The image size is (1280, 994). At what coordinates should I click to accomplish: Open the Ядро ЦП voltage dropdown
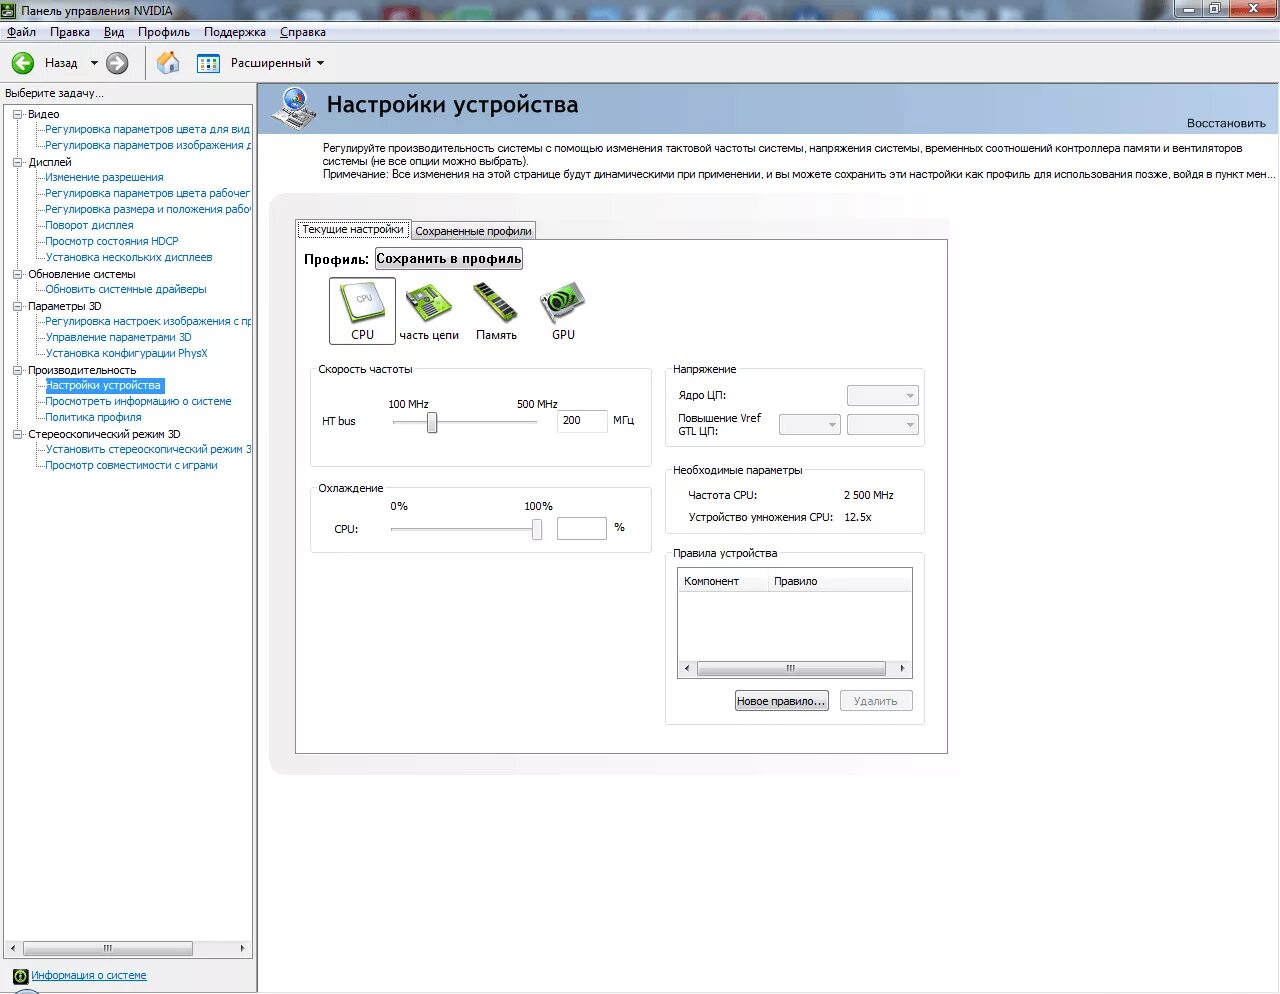(x=882, y=396)
